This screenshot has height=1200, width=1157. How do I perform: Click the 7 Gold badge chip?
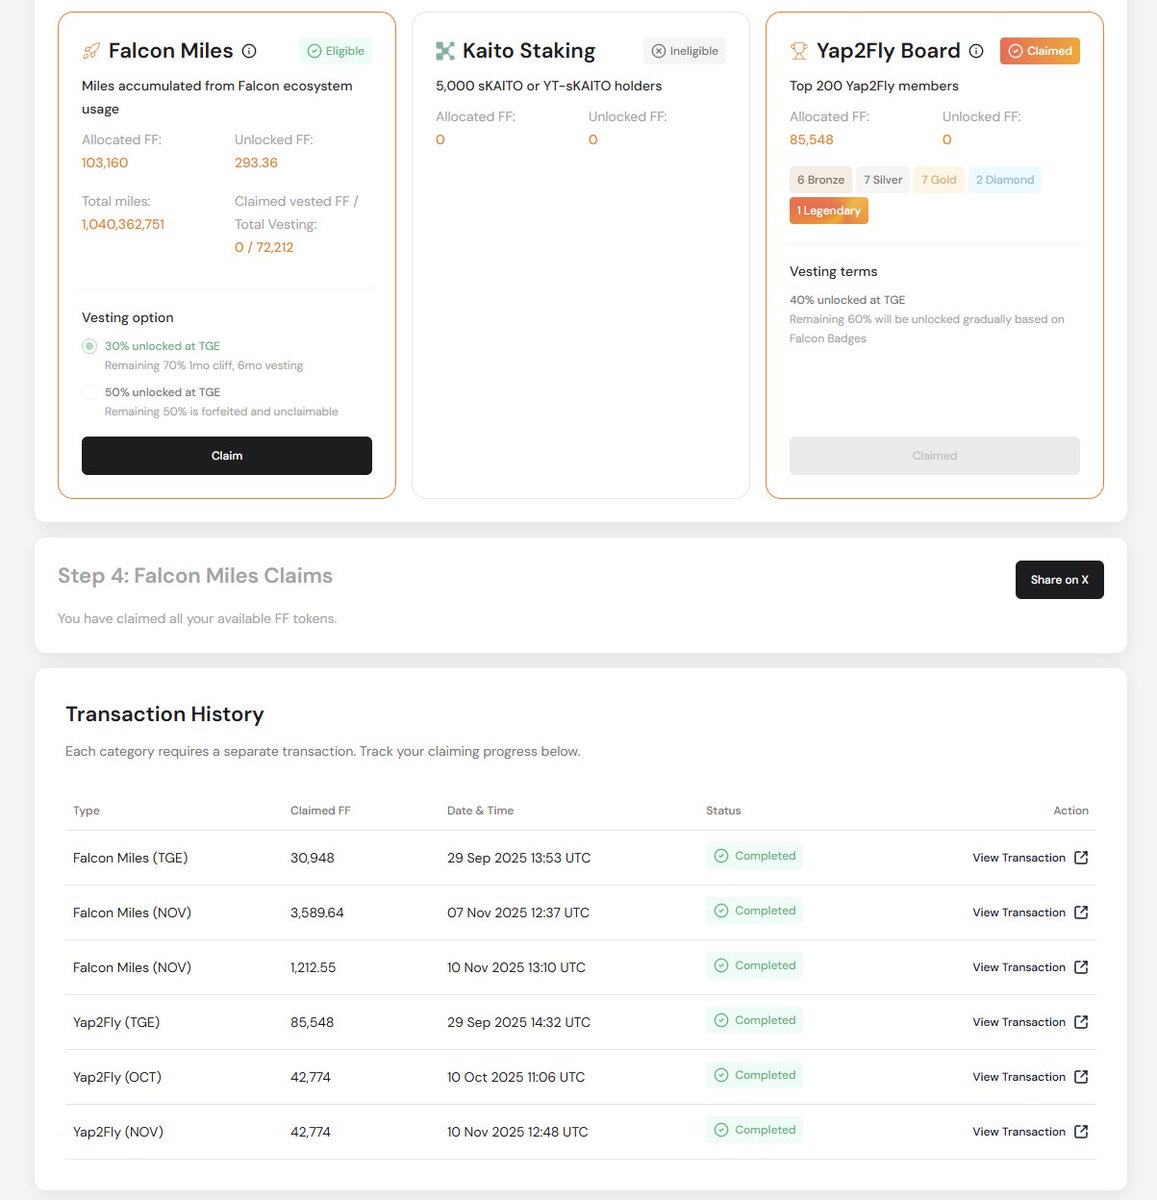(x=939, y=180)
